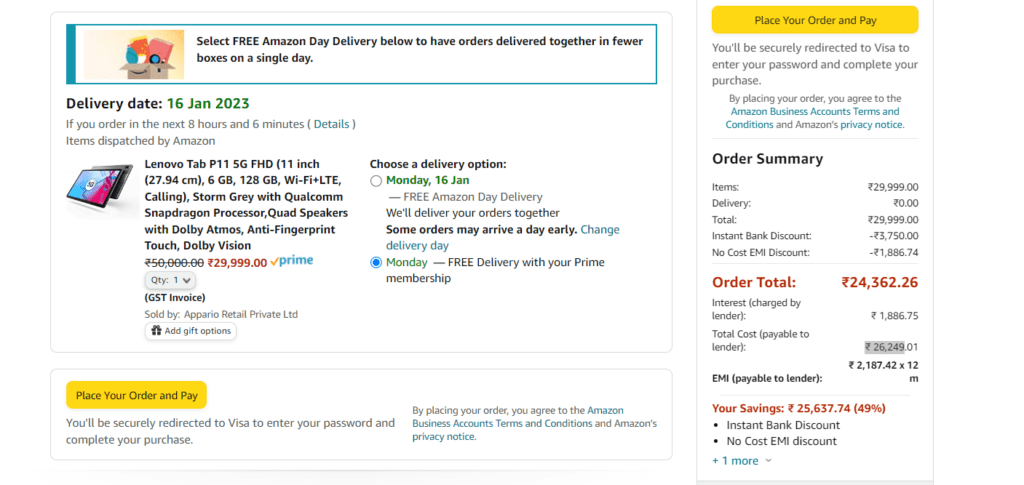This screenshot has height=485, width=1024.
Task: Open the Qty: 1 quantity dropdown
Action: pyautogui.click(x=170, y=280)
